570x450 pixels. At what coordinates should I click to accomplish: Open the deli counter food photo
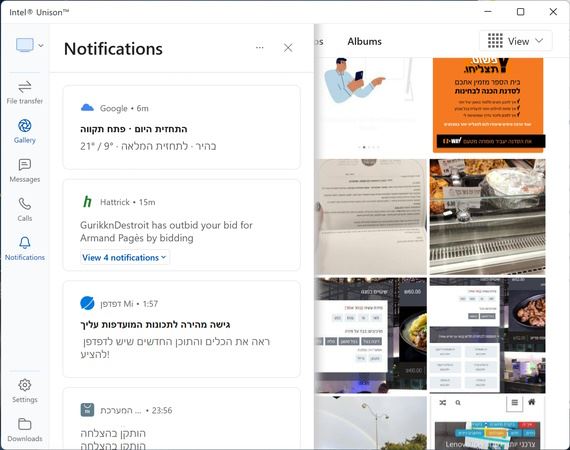pyautogui.click(x=487, y=217)
